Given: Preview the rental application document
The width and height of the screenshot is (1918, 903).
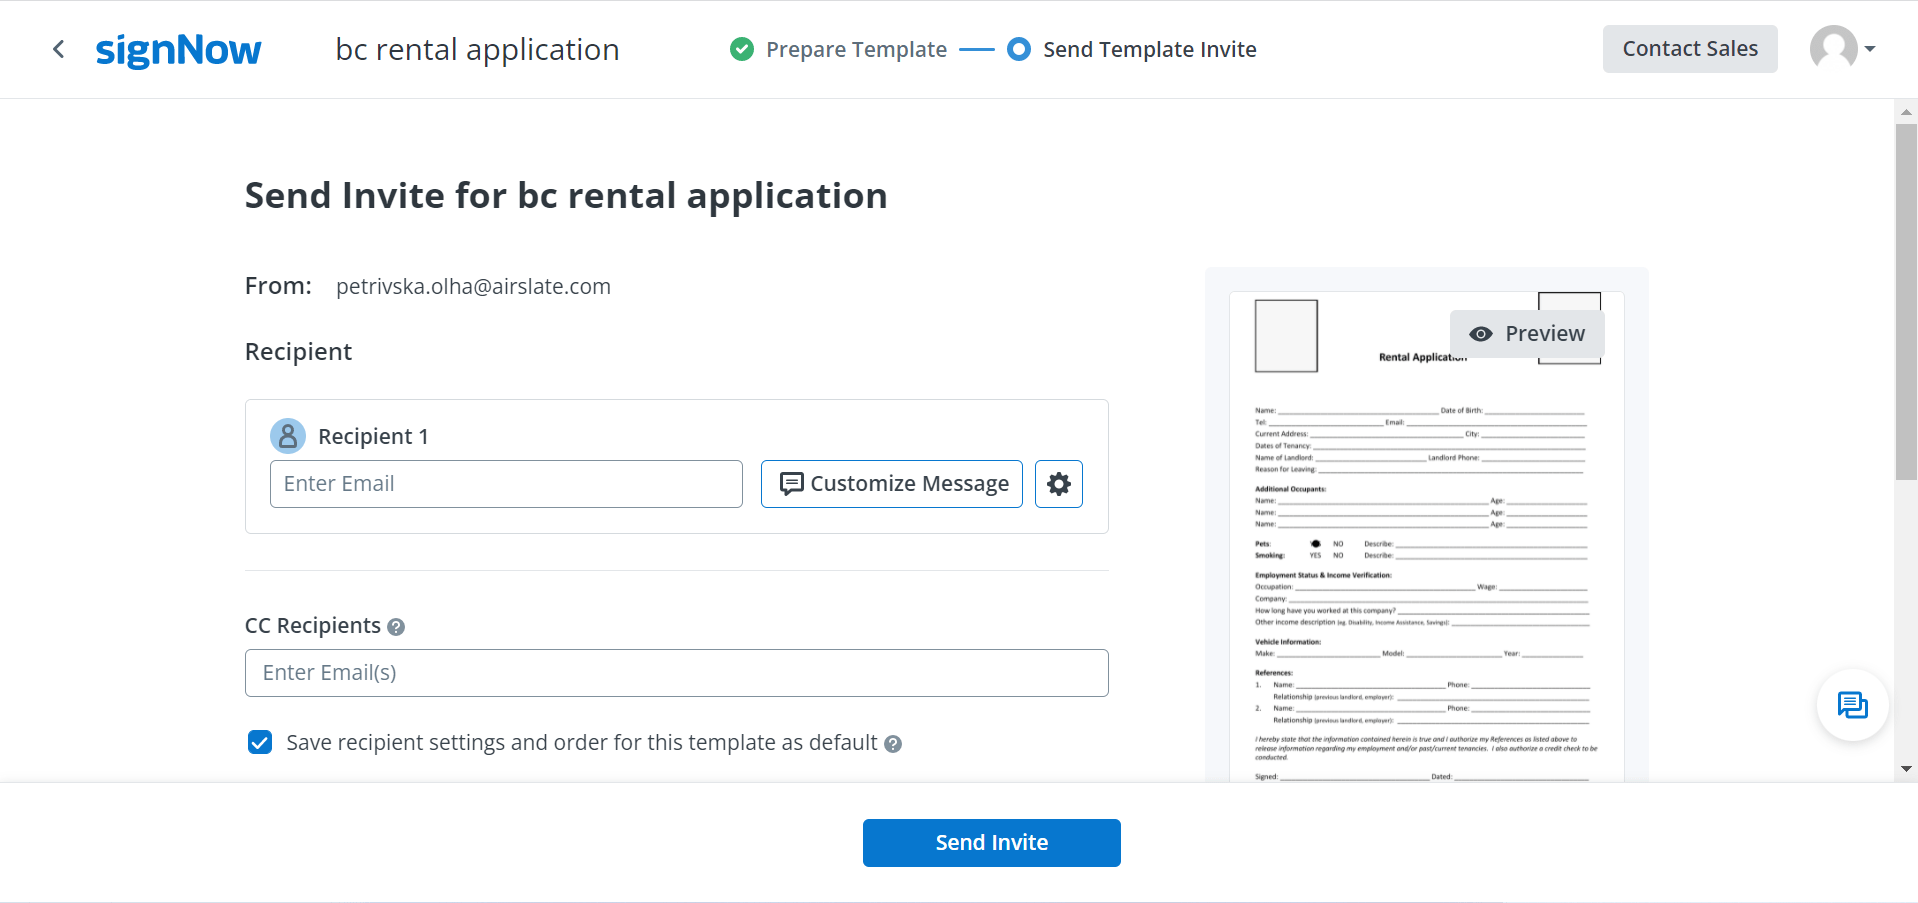Looking at the screenshot, I should tap(1527, 334).
